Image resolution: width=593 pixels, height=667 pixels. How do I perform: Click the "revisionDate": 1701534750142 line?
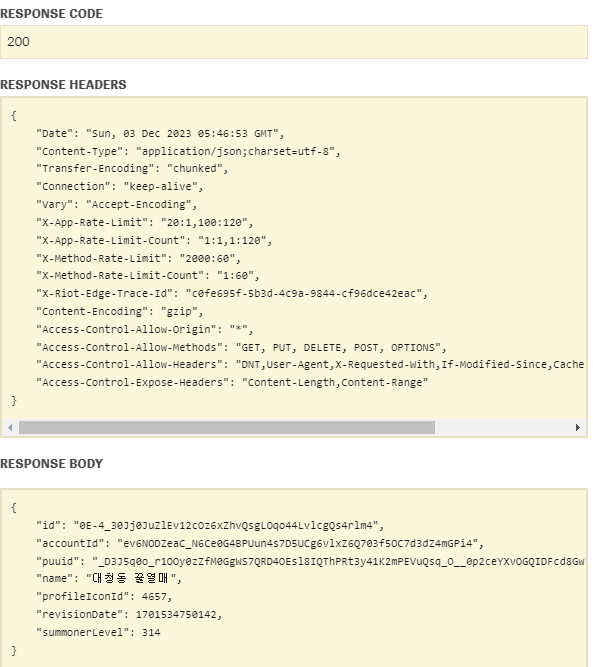(x=129, y=615)
